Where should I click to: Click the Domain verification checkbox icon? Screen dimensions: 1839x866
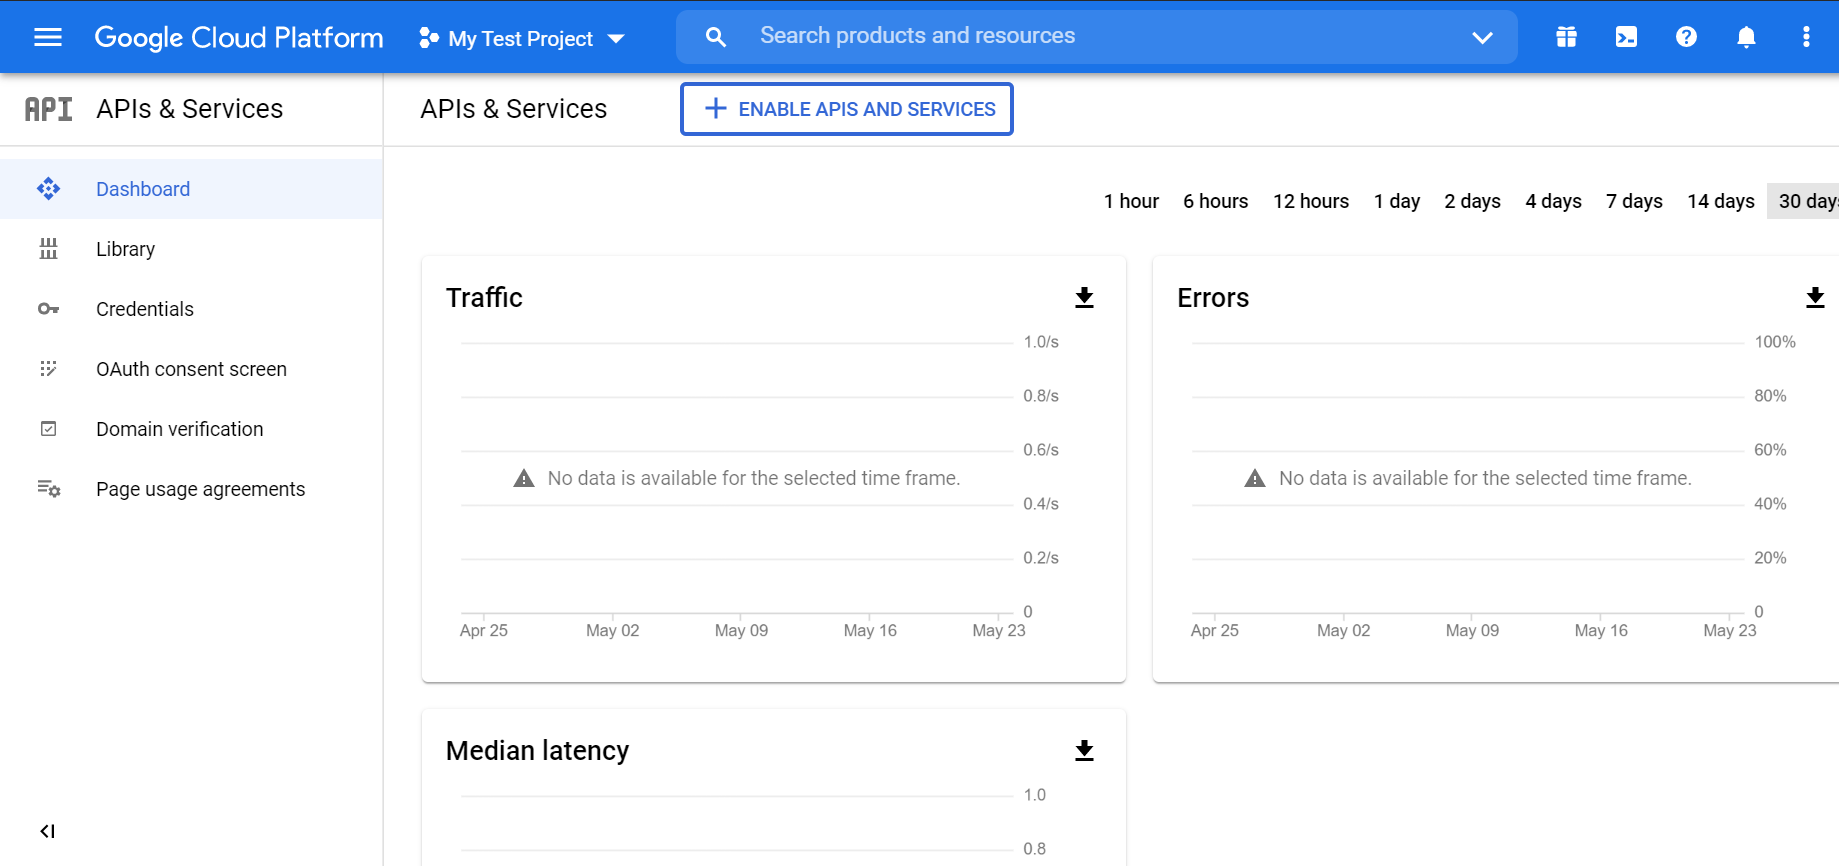coord(48,429)
